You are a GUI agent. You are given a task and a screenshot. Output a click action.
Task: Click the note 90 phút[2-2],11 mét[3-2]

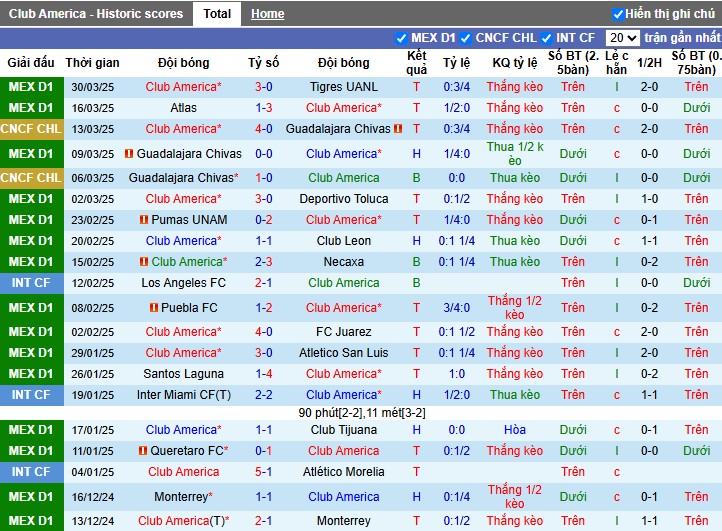[362, 413]
